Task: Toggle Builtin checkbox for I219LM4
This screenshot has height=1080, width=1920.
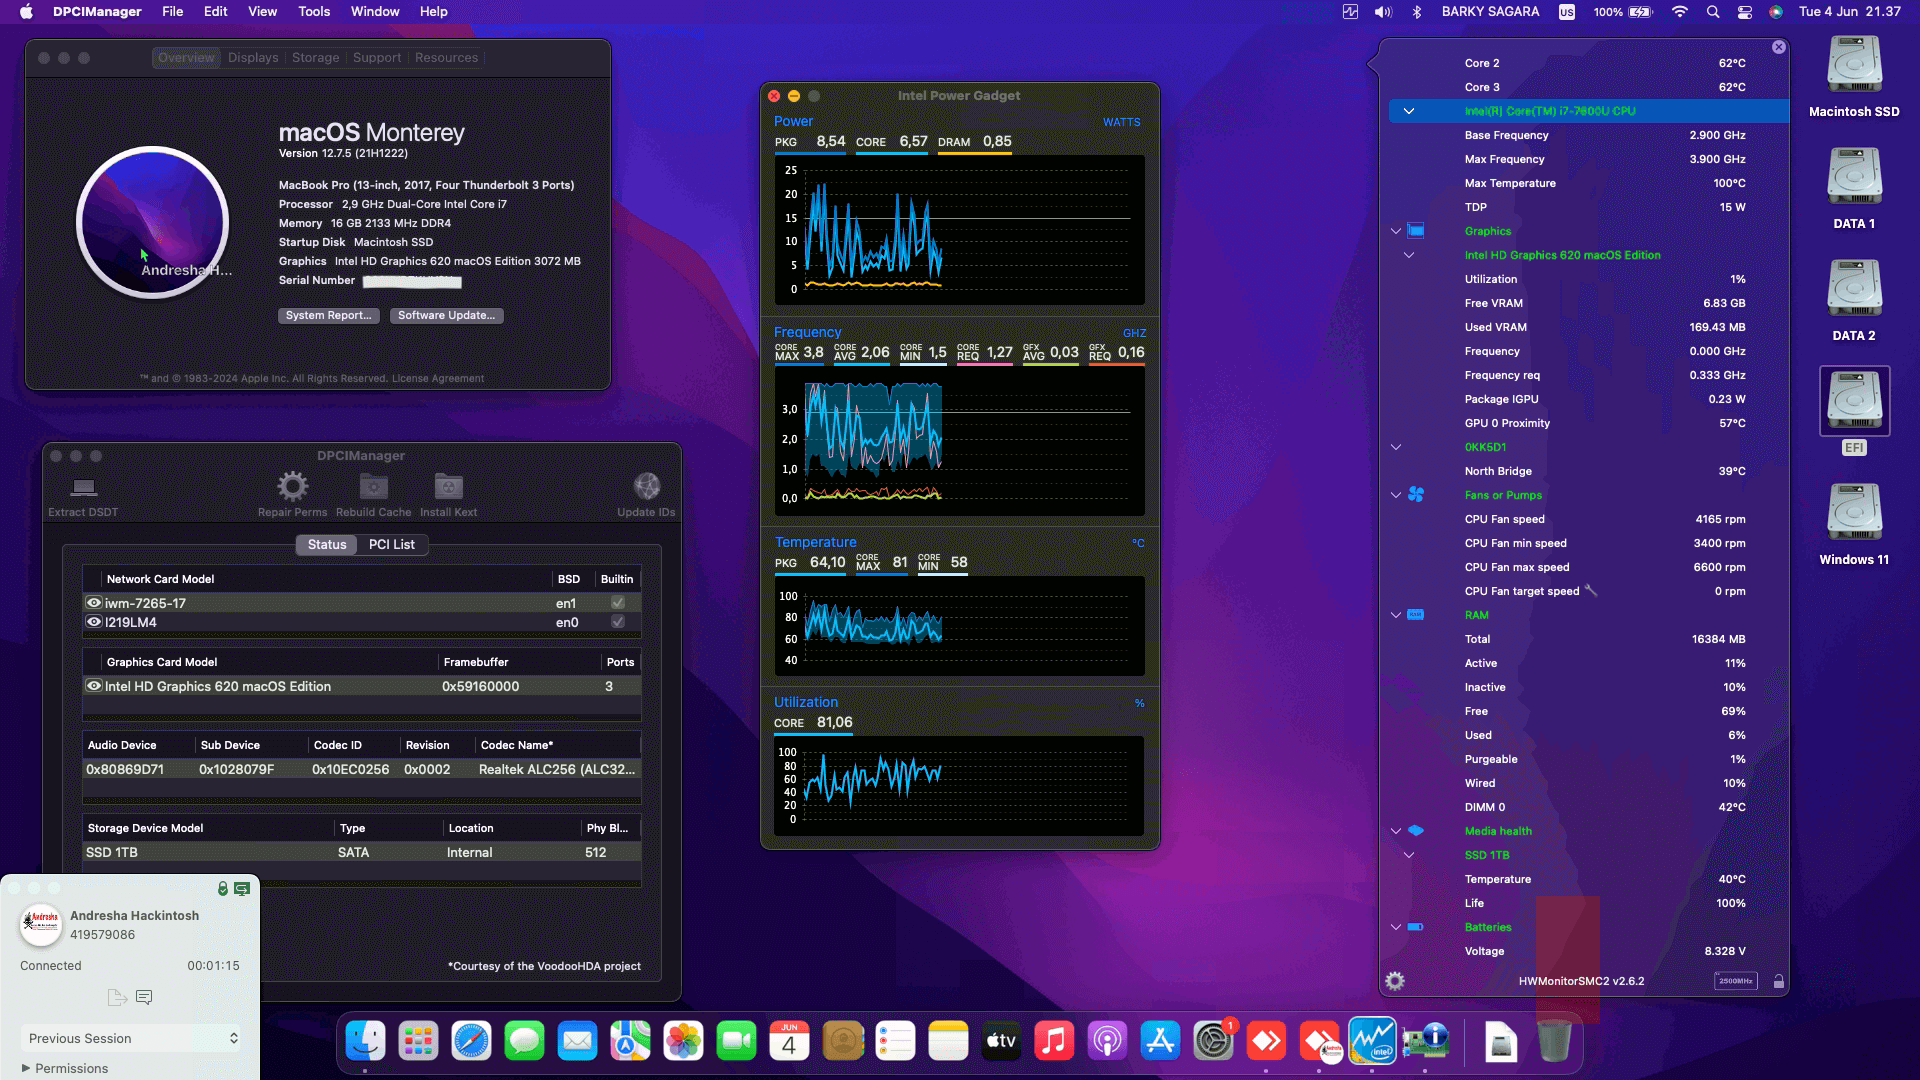Action: click(618, 622)
